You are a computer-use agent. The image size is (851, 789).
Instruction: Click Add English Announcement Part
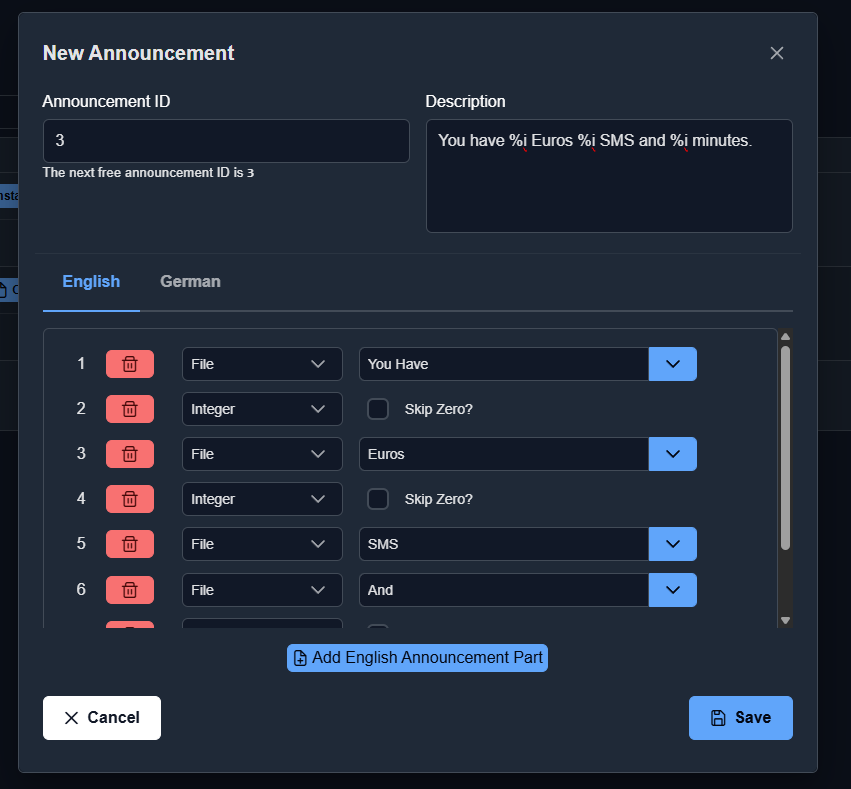click(417, 658)
